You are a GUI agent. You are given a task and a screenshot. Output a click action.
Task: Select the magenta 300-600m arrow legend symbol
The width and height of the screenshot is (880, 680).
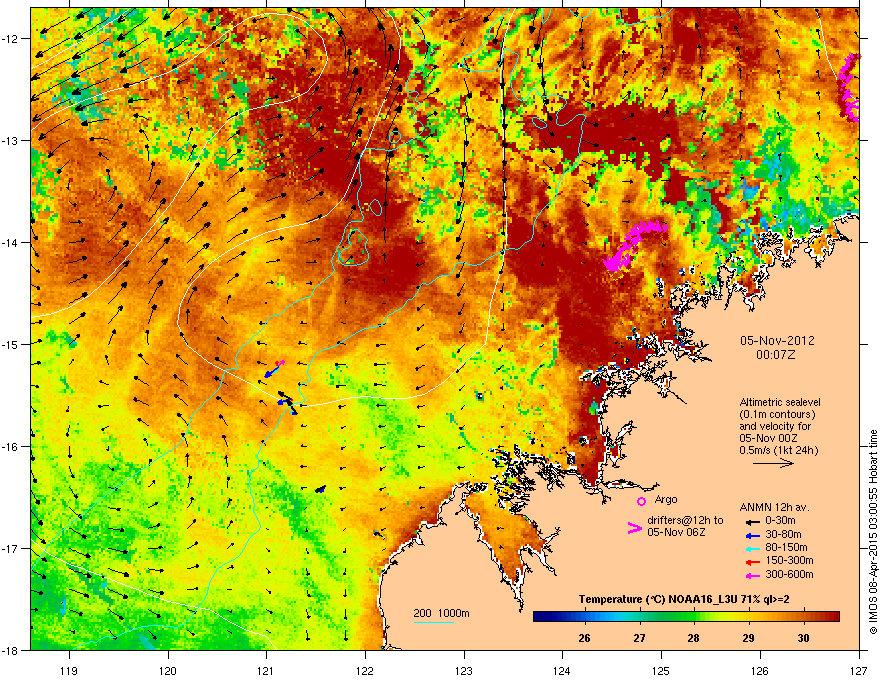(x=753, y=576)
